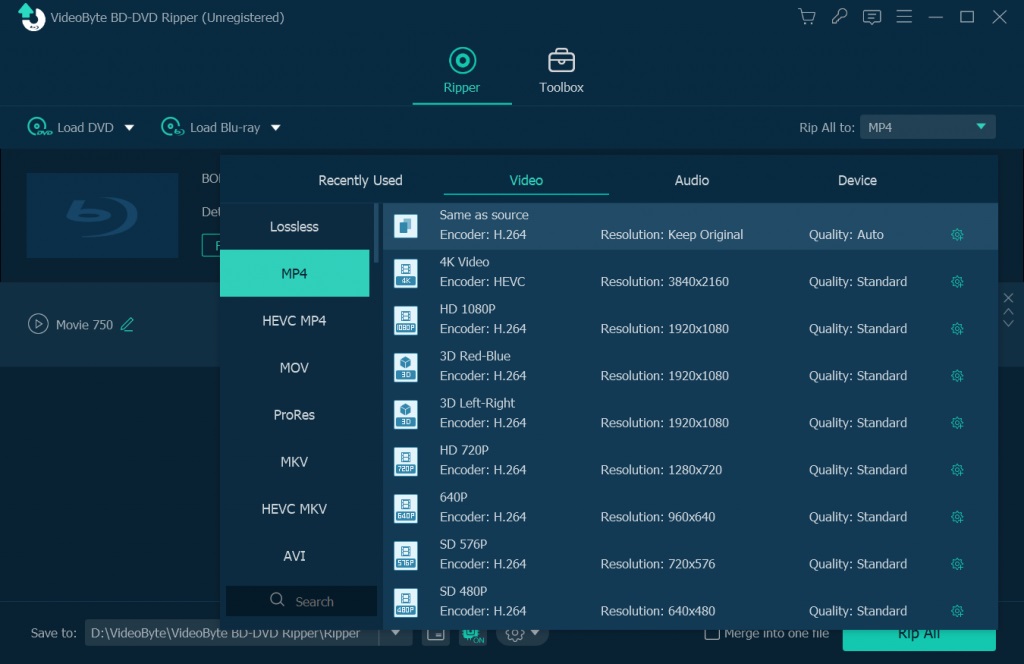Switch to the Audio tab
Screen dimensions: 1024x664
691,180
